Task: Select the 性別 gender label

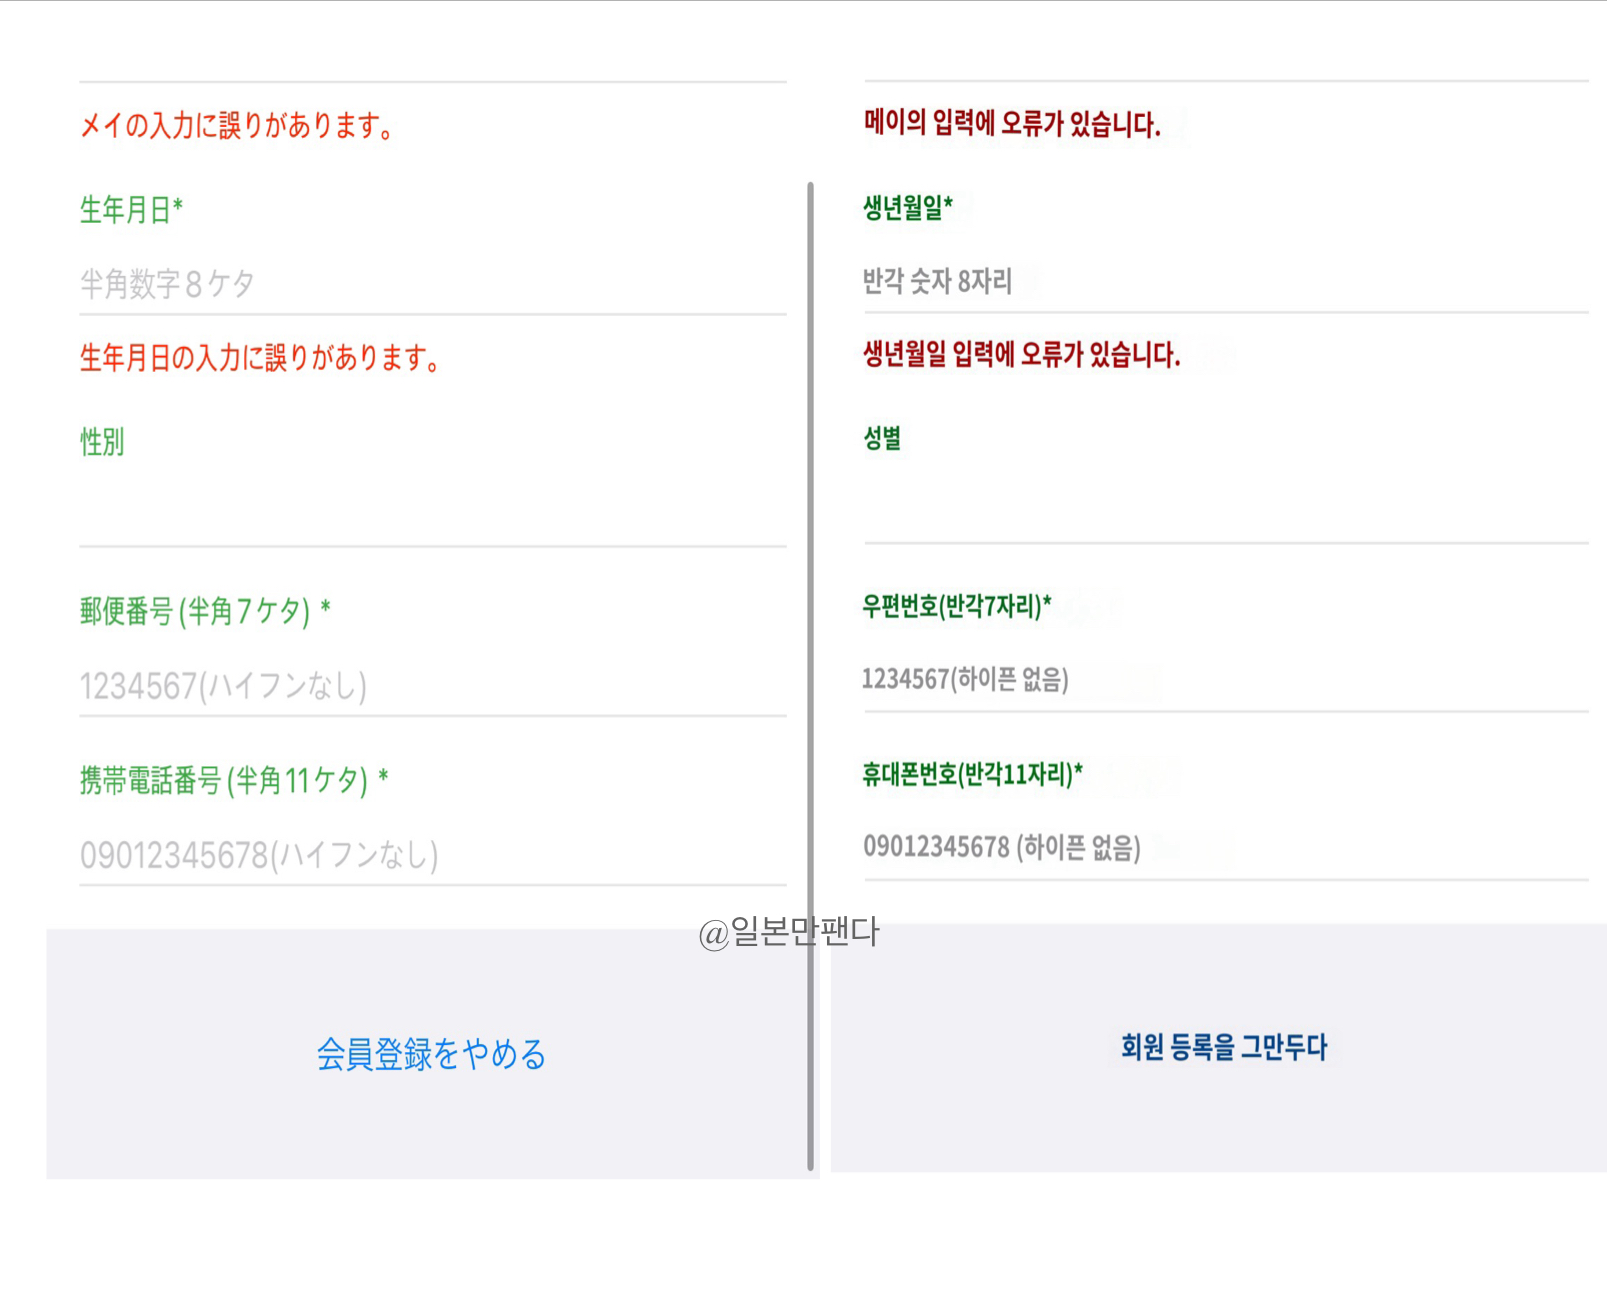Action: pyautogui.click(x=101, y=441)
